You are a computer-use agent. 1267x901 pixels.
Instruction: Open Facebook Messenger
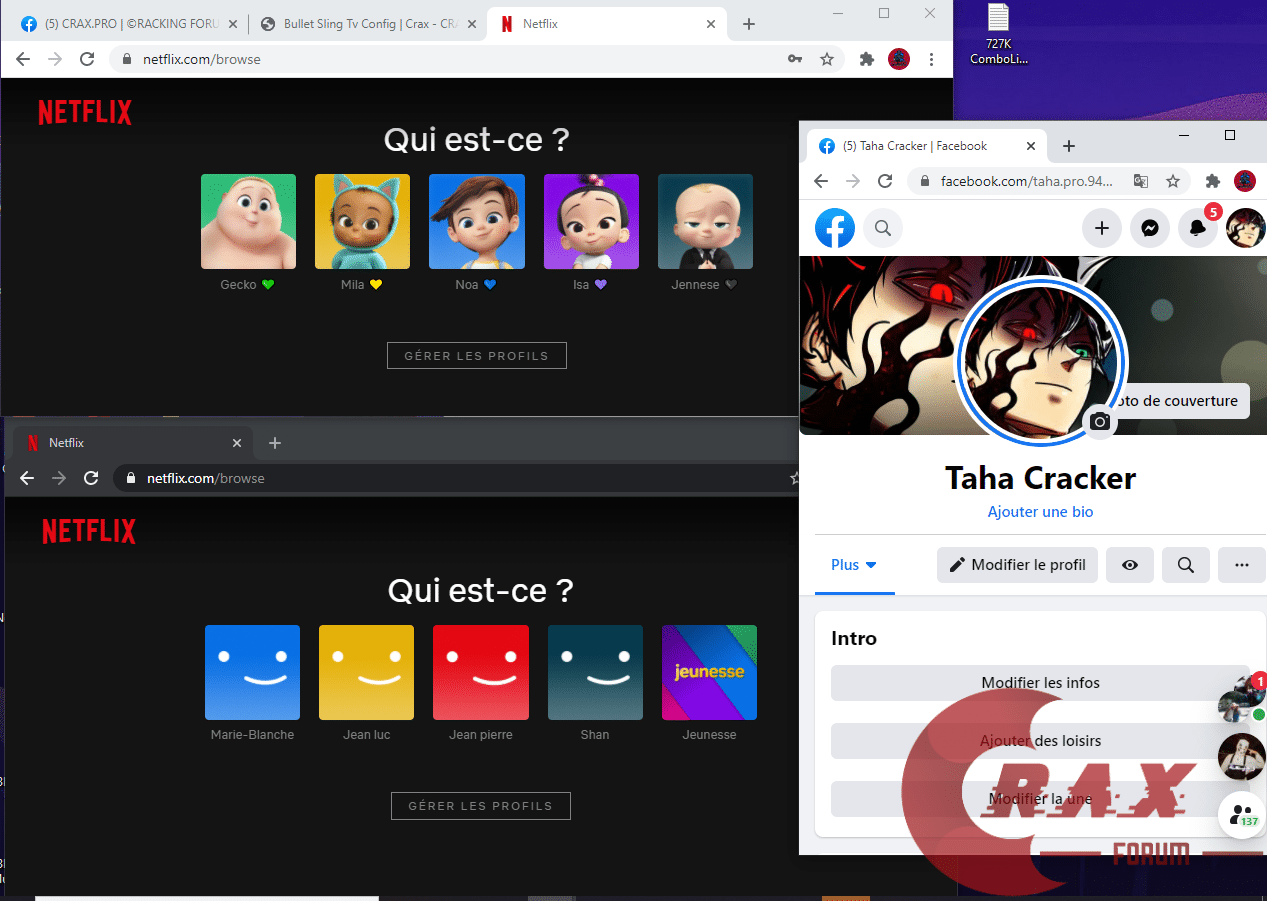1150,228
